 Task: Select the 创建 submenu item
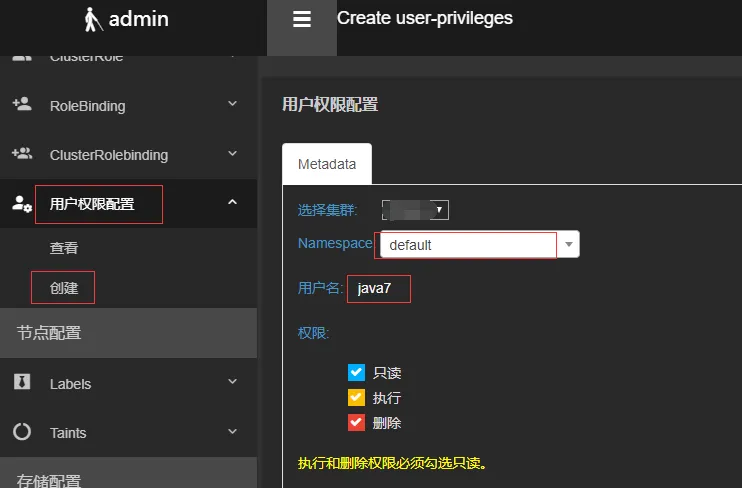pyautogui.click(x=64, y=288)
